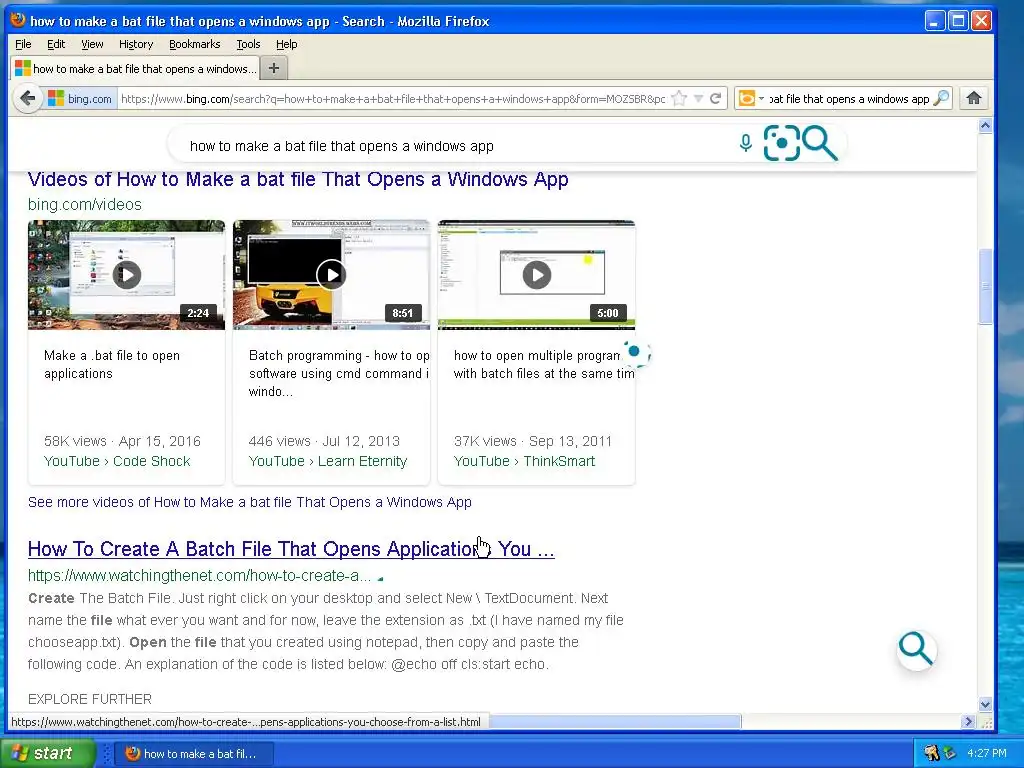Open the Edit menu
The image size is (1024, 768).
(56, 44)
